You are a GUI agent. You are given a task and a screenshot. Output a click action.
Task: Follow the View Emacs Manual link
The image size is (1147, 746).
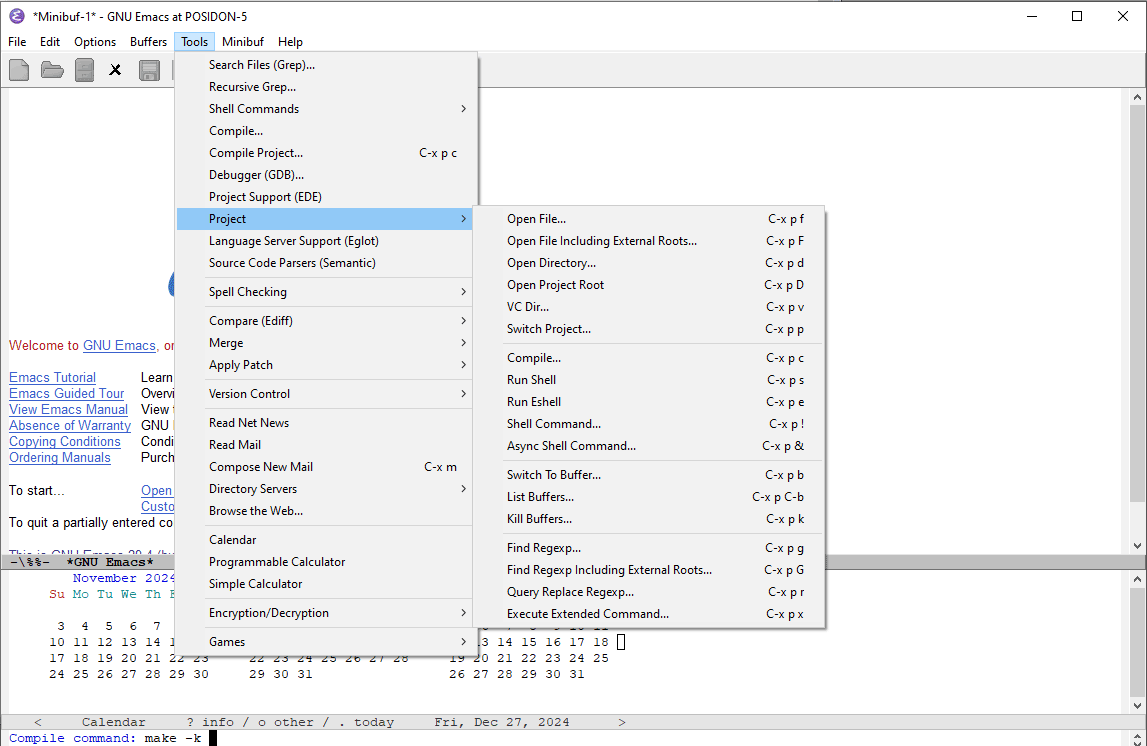point(68,410)
